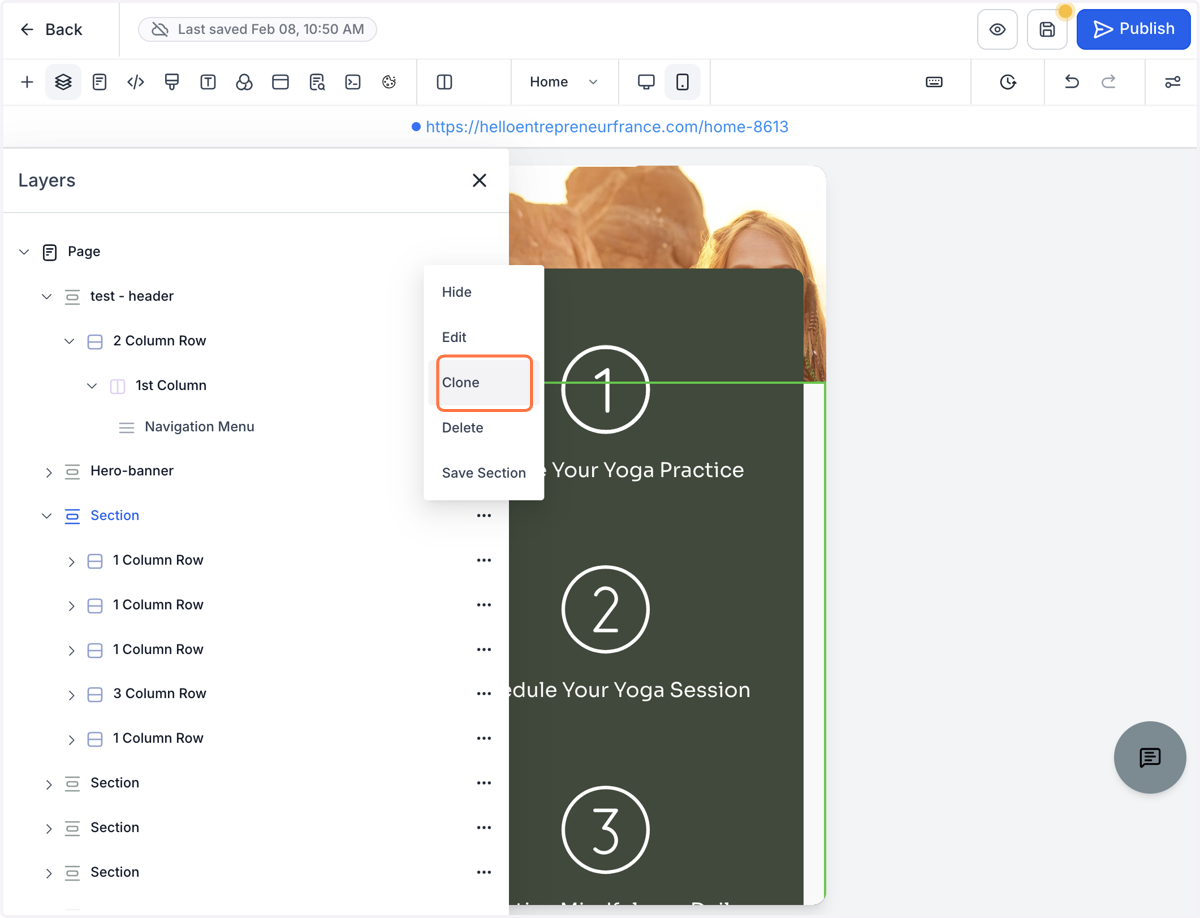Select Save Section in context menu
This screenshot has width=1200, height=918.
483,473
